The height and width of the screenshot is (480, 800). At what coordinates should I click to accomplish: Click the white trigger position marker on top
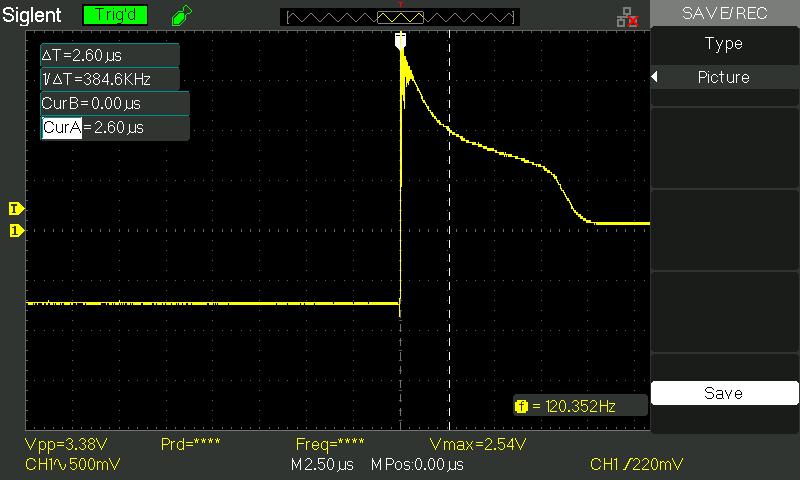401,41
